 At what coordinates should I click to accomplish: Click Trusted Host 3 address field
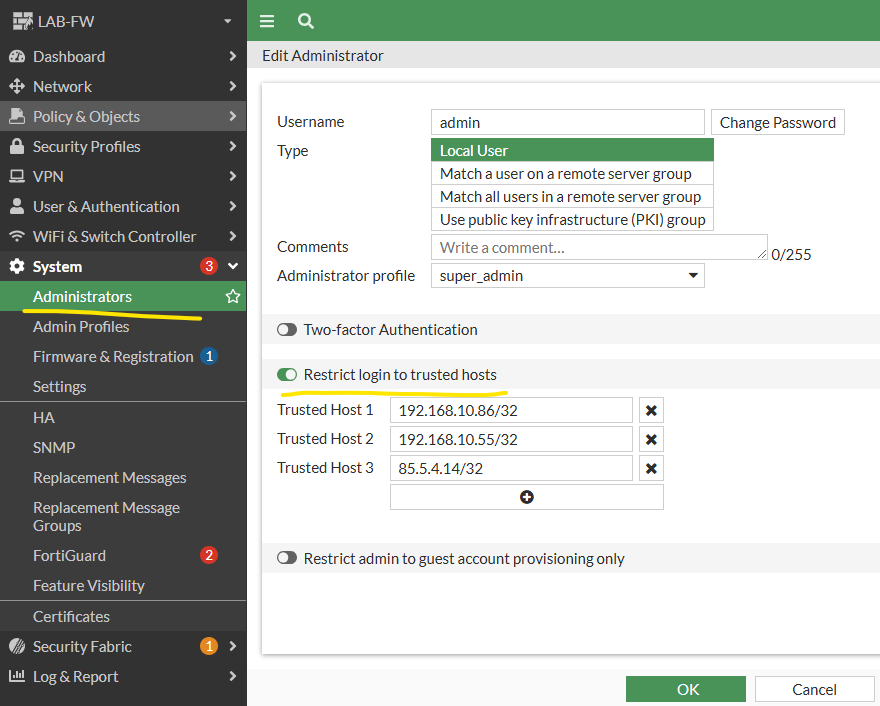tap(511, 468)
